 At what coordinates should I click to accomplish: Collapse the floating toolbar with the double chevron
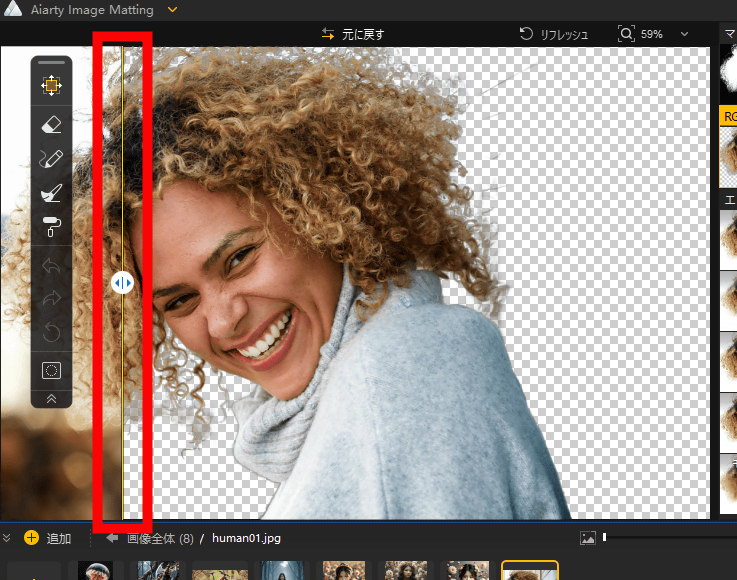[51, 399]
